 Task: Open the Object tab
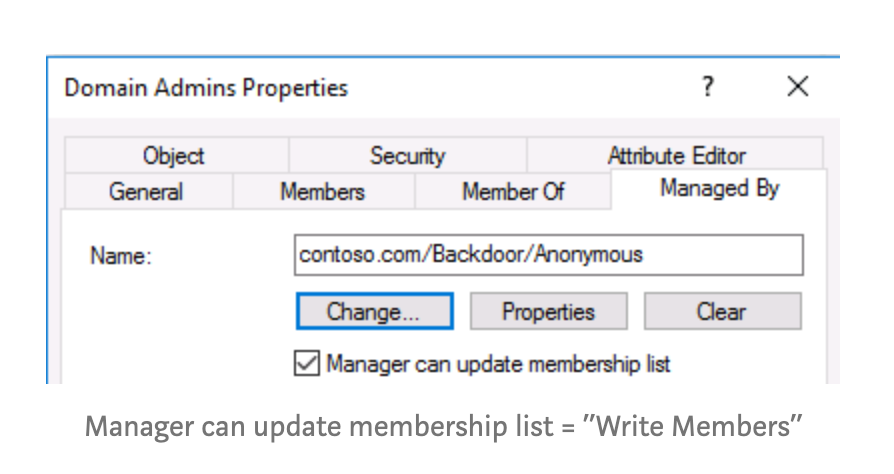tap(173, 156)
